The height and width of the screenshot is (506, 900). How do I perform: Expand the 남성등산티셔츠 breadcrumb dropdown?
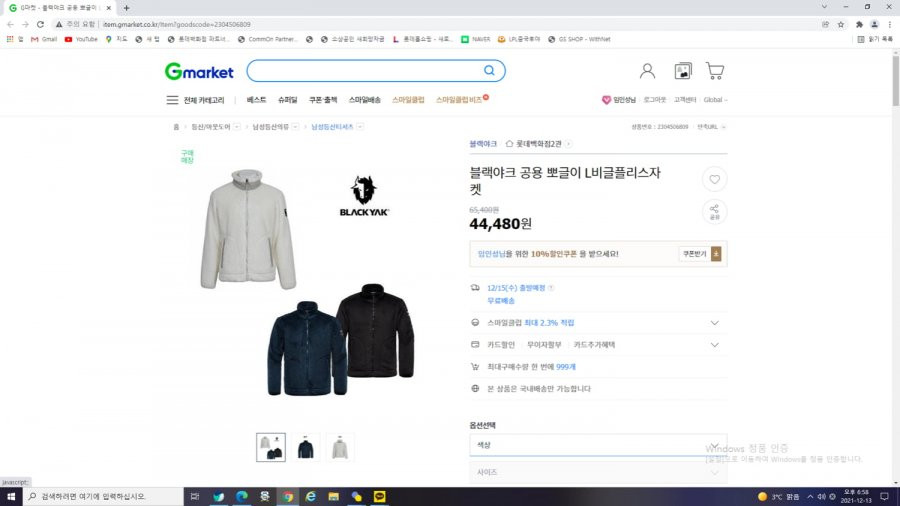pyautogui.click(x=360, y=127)
